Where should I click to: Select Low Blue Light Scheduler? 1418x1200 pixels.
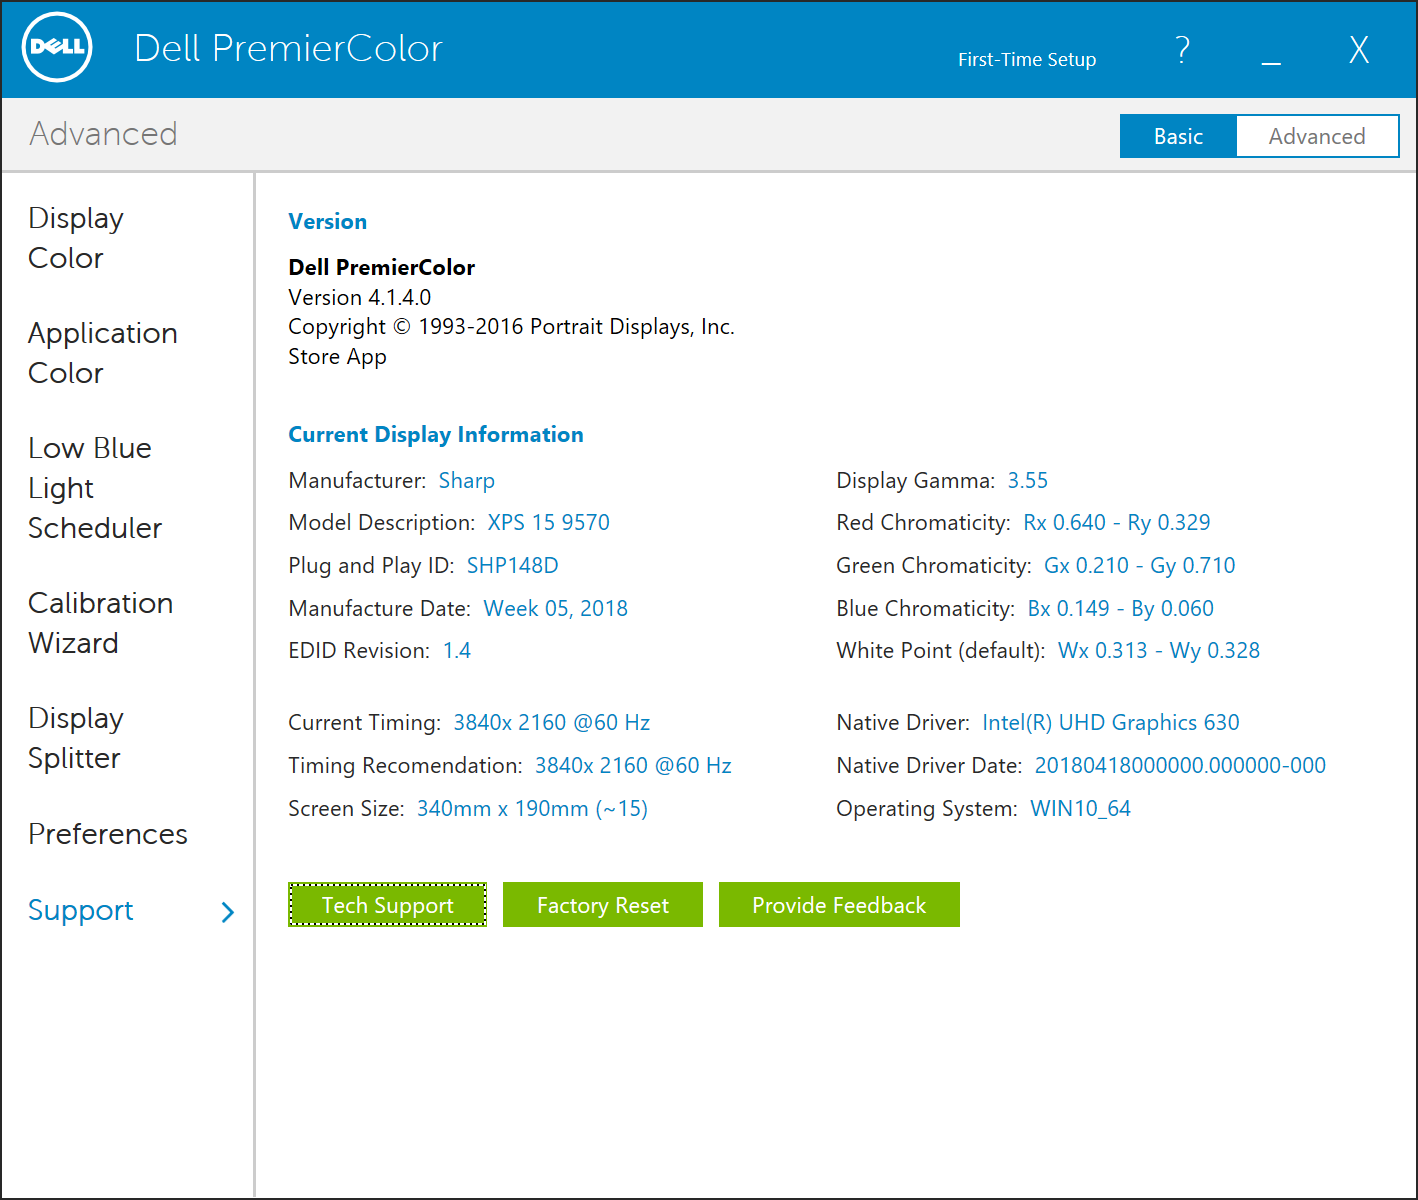point(94,488)
